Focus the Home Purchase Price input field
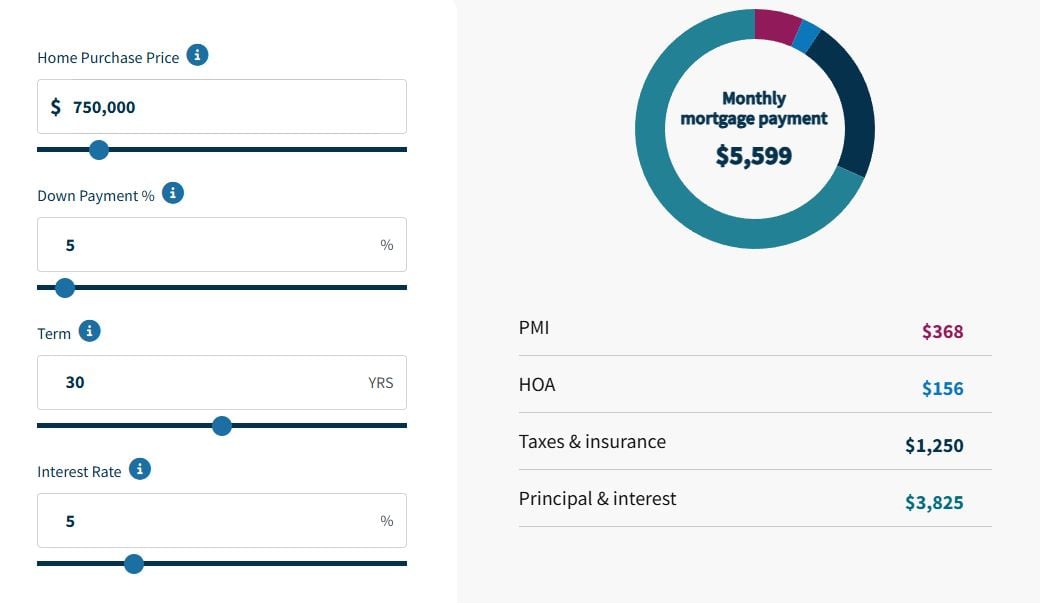Image resolution: width=1040 pixels, height=603 pixels. pos(222,107)
